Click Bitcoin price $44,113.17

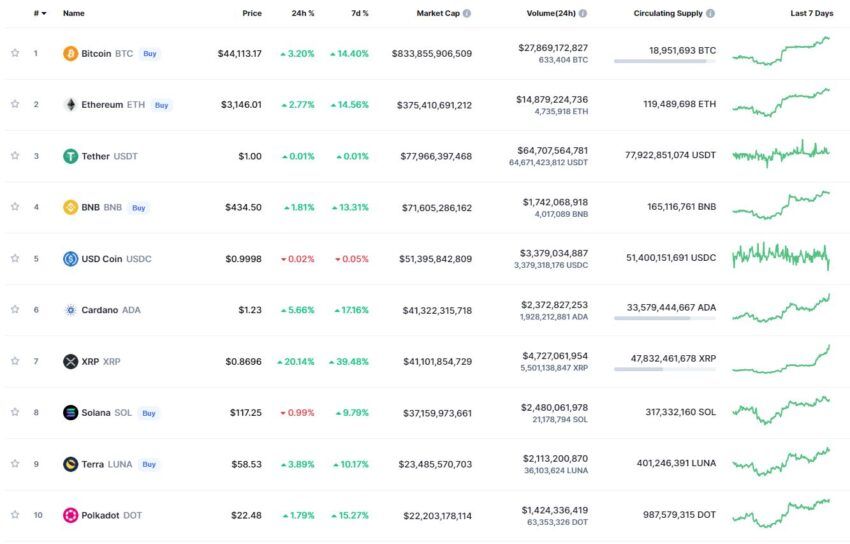pyautogui.click(x=240, y=54)
